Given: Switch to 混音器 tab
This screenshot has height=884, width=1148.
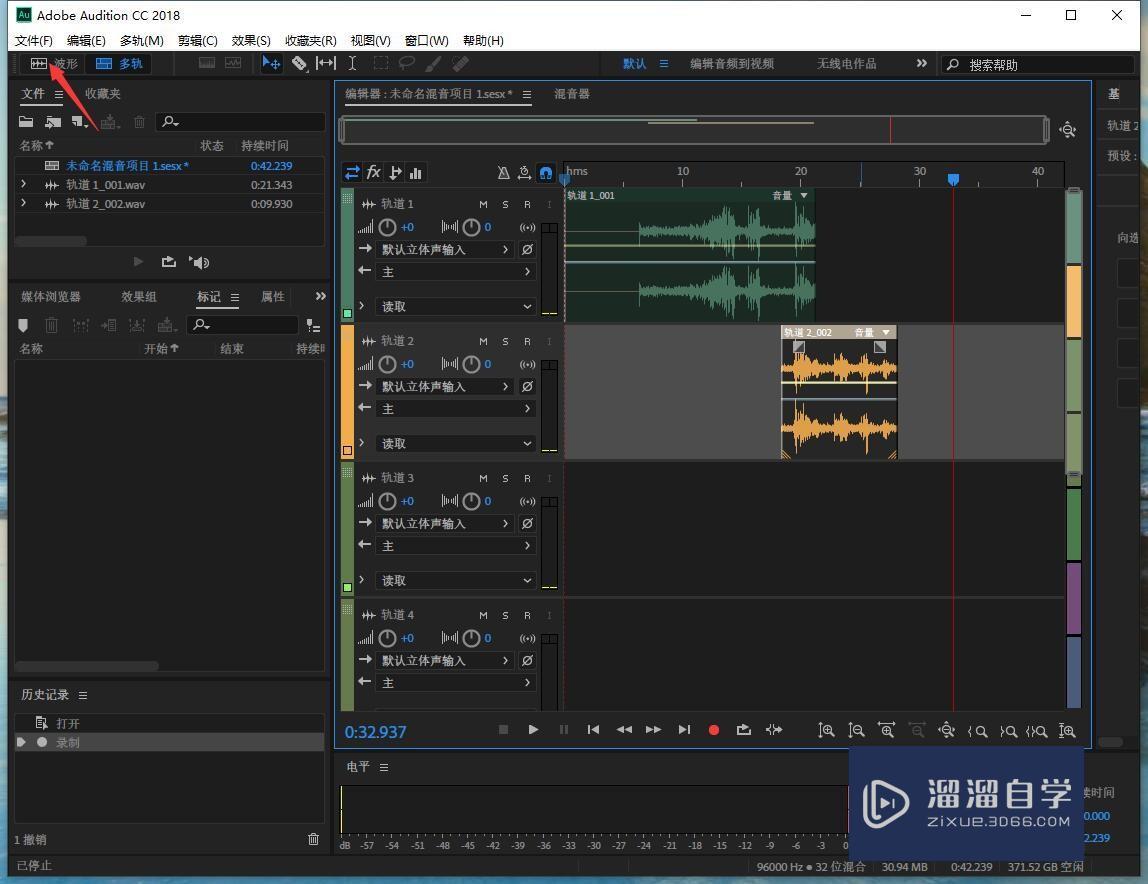Looking at the screenshot, I should pos(572,94).
